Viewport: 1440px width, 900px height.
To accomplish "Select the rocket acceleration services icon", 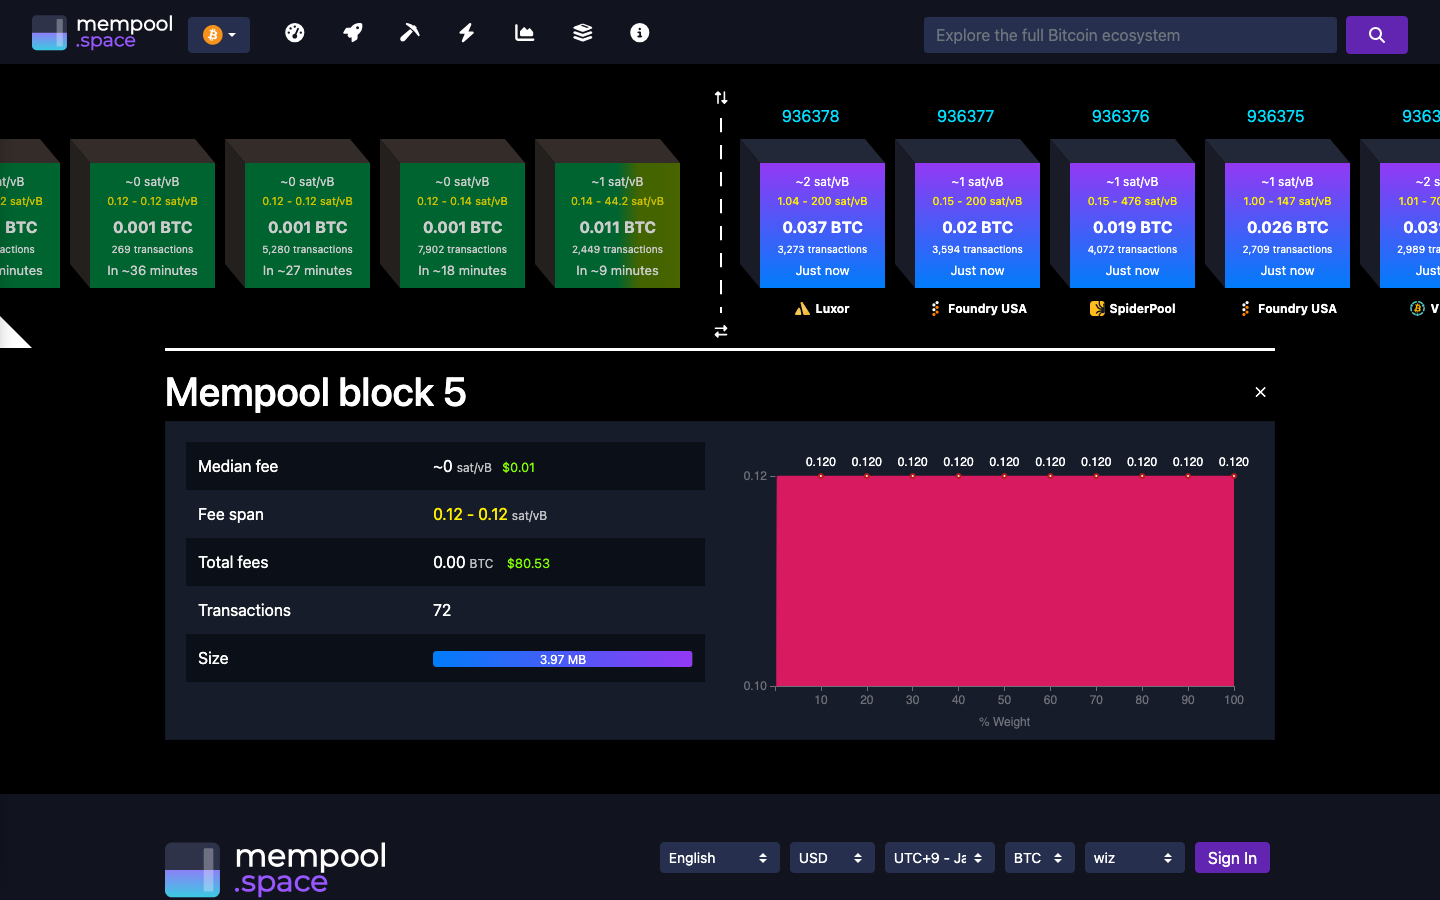I will click(352, 32).
